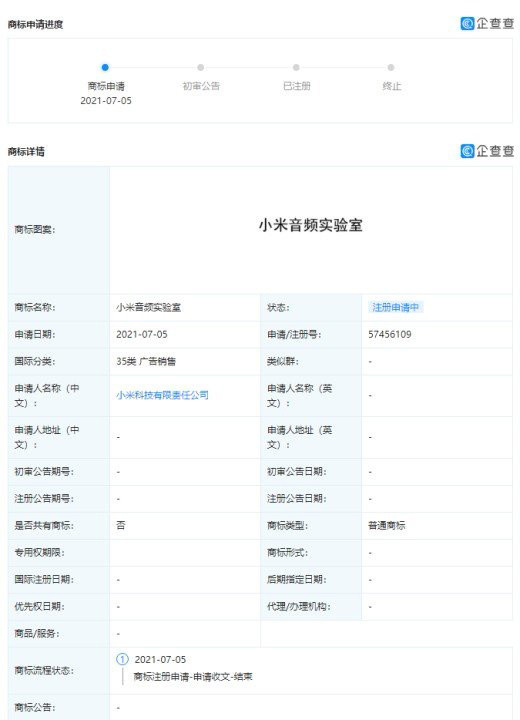
Task: Click the 优先权日期 field label
Action: point(40,607)
